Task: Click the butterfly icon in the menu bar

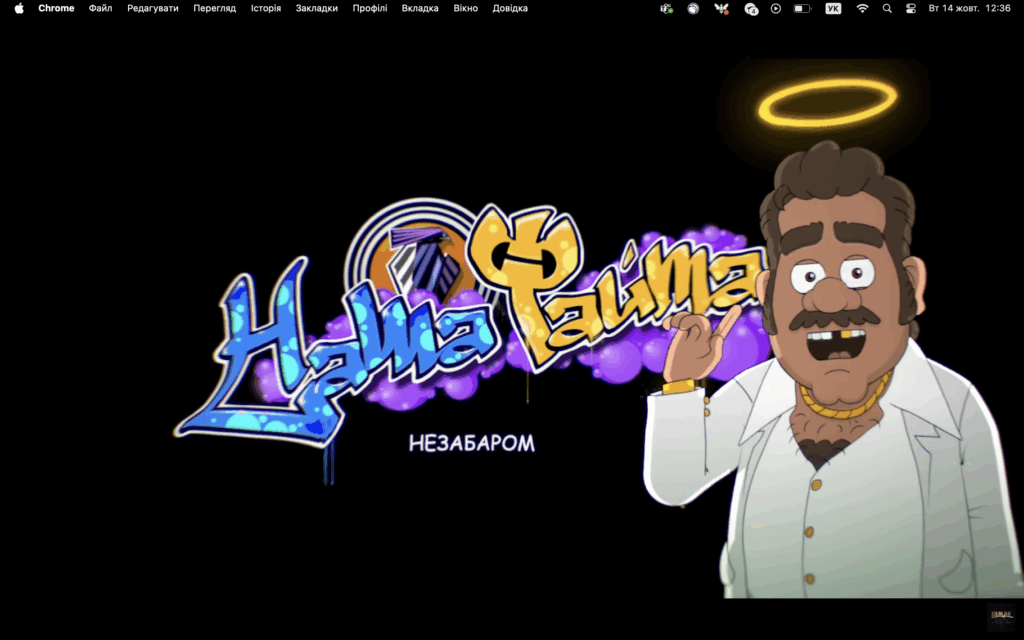Action: coord(722,8)
